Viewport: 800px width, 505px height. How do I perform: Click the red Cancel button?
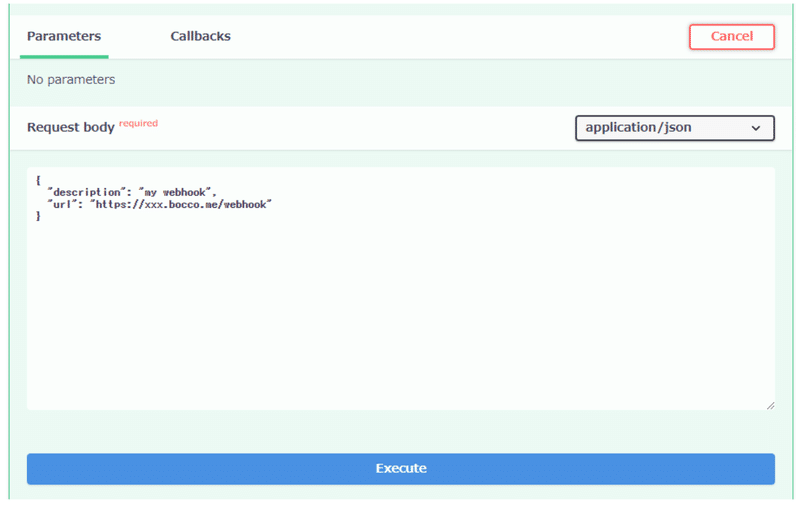point(732,37)
